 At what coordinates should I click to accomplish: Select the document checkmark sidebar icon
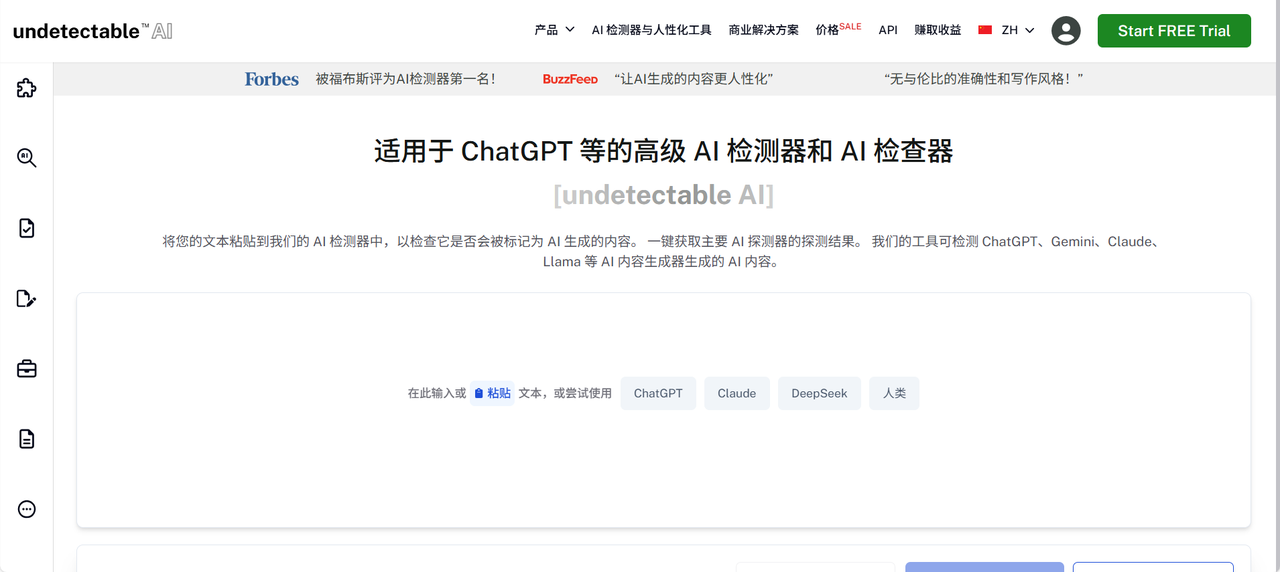click(27, 228)
